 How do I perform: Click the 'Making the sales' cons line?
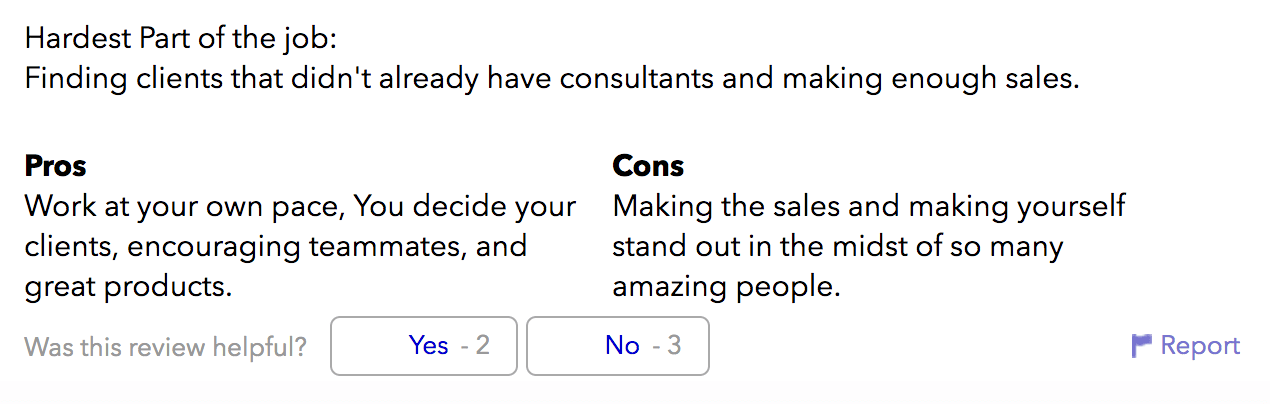pos(869,207)
